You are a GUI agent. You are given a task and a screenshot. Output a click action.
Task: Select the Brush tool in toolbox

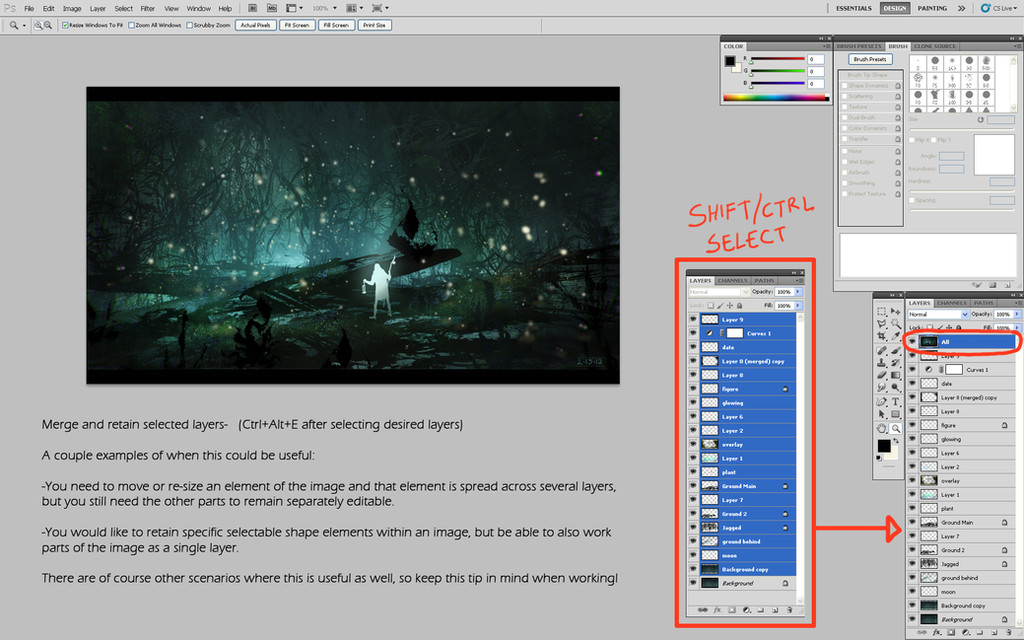coord(895,350)
